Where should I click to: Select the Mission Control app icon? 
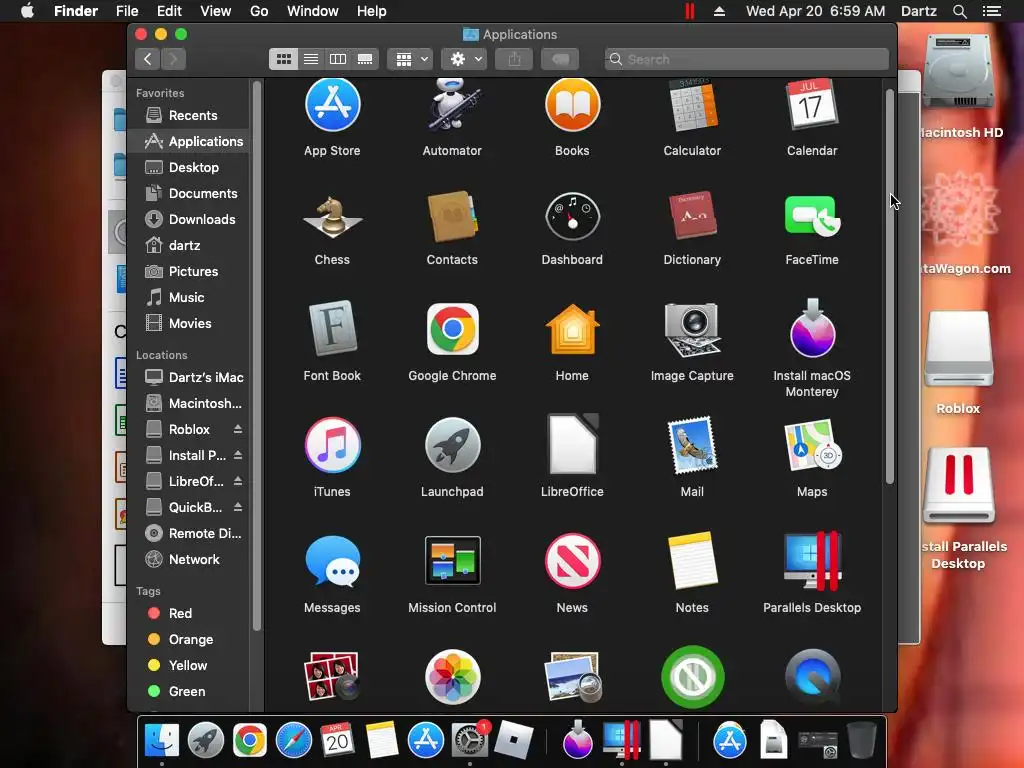coord(453,561)
